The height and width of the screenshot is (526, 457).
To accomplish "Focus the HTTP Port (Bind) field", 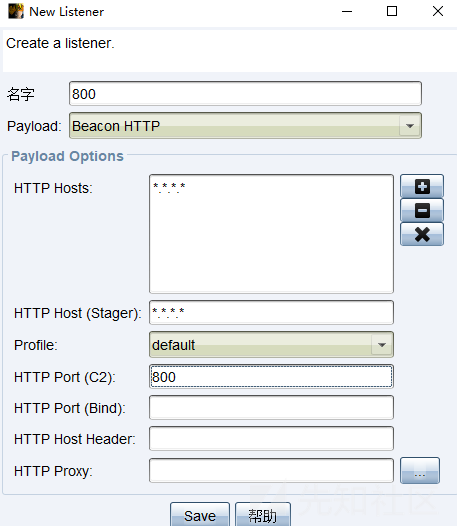I will point(271,408).
